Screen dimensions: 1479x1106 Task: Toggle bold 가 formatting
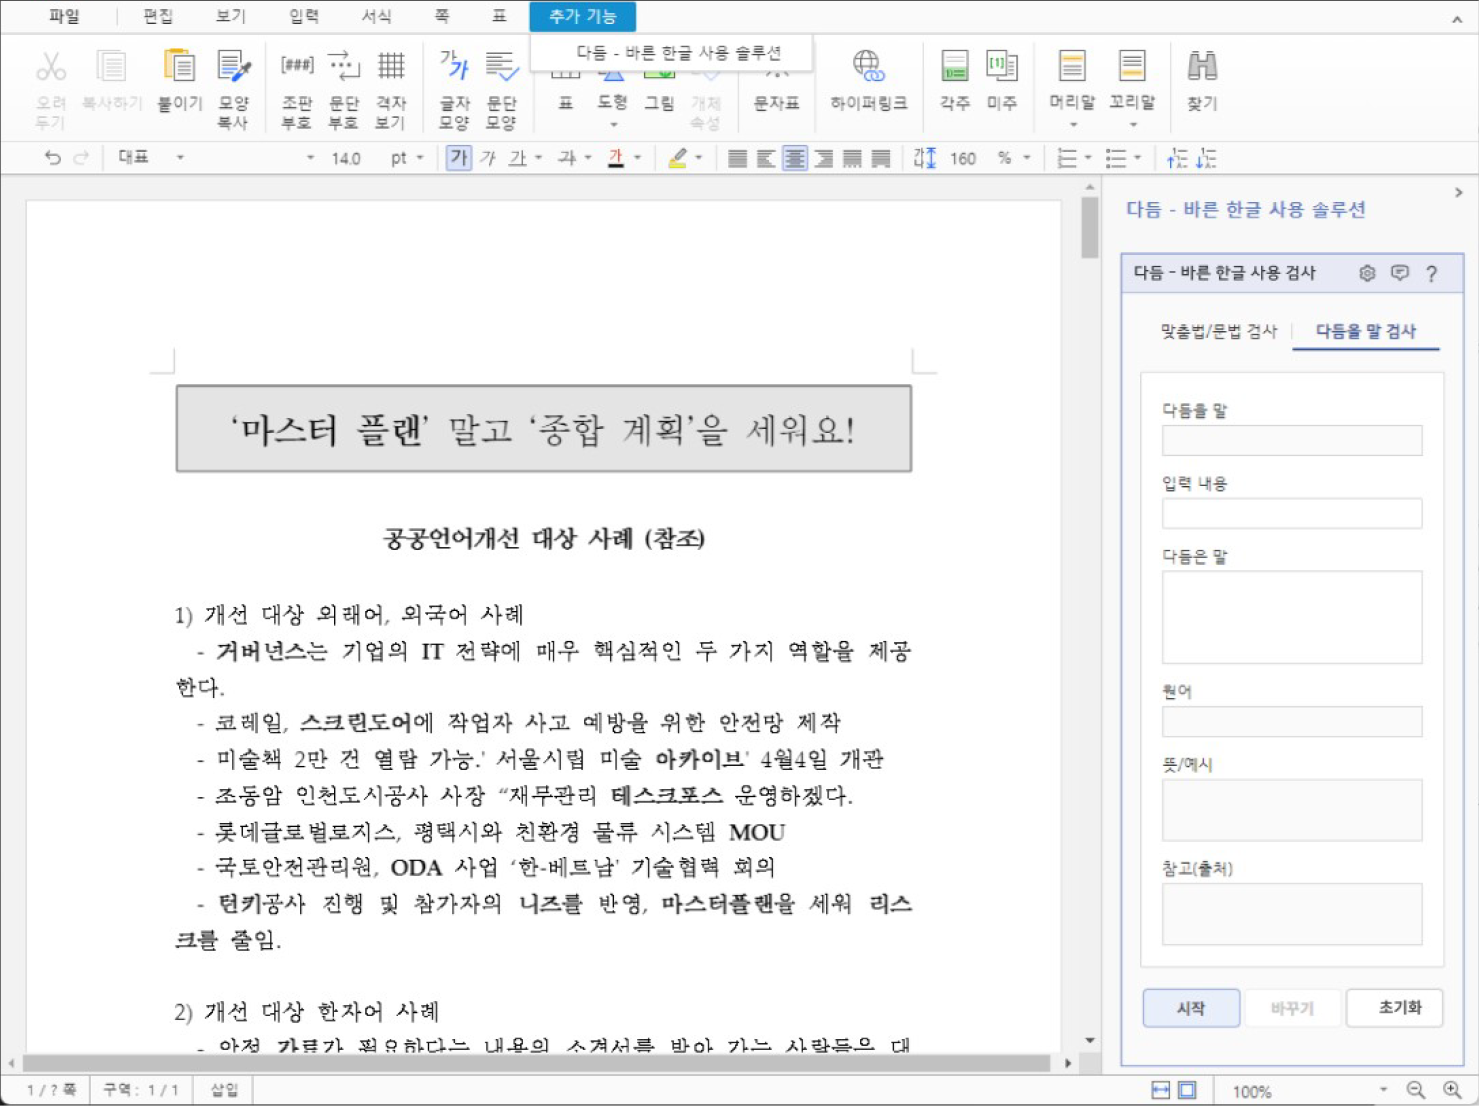[458, 158]
